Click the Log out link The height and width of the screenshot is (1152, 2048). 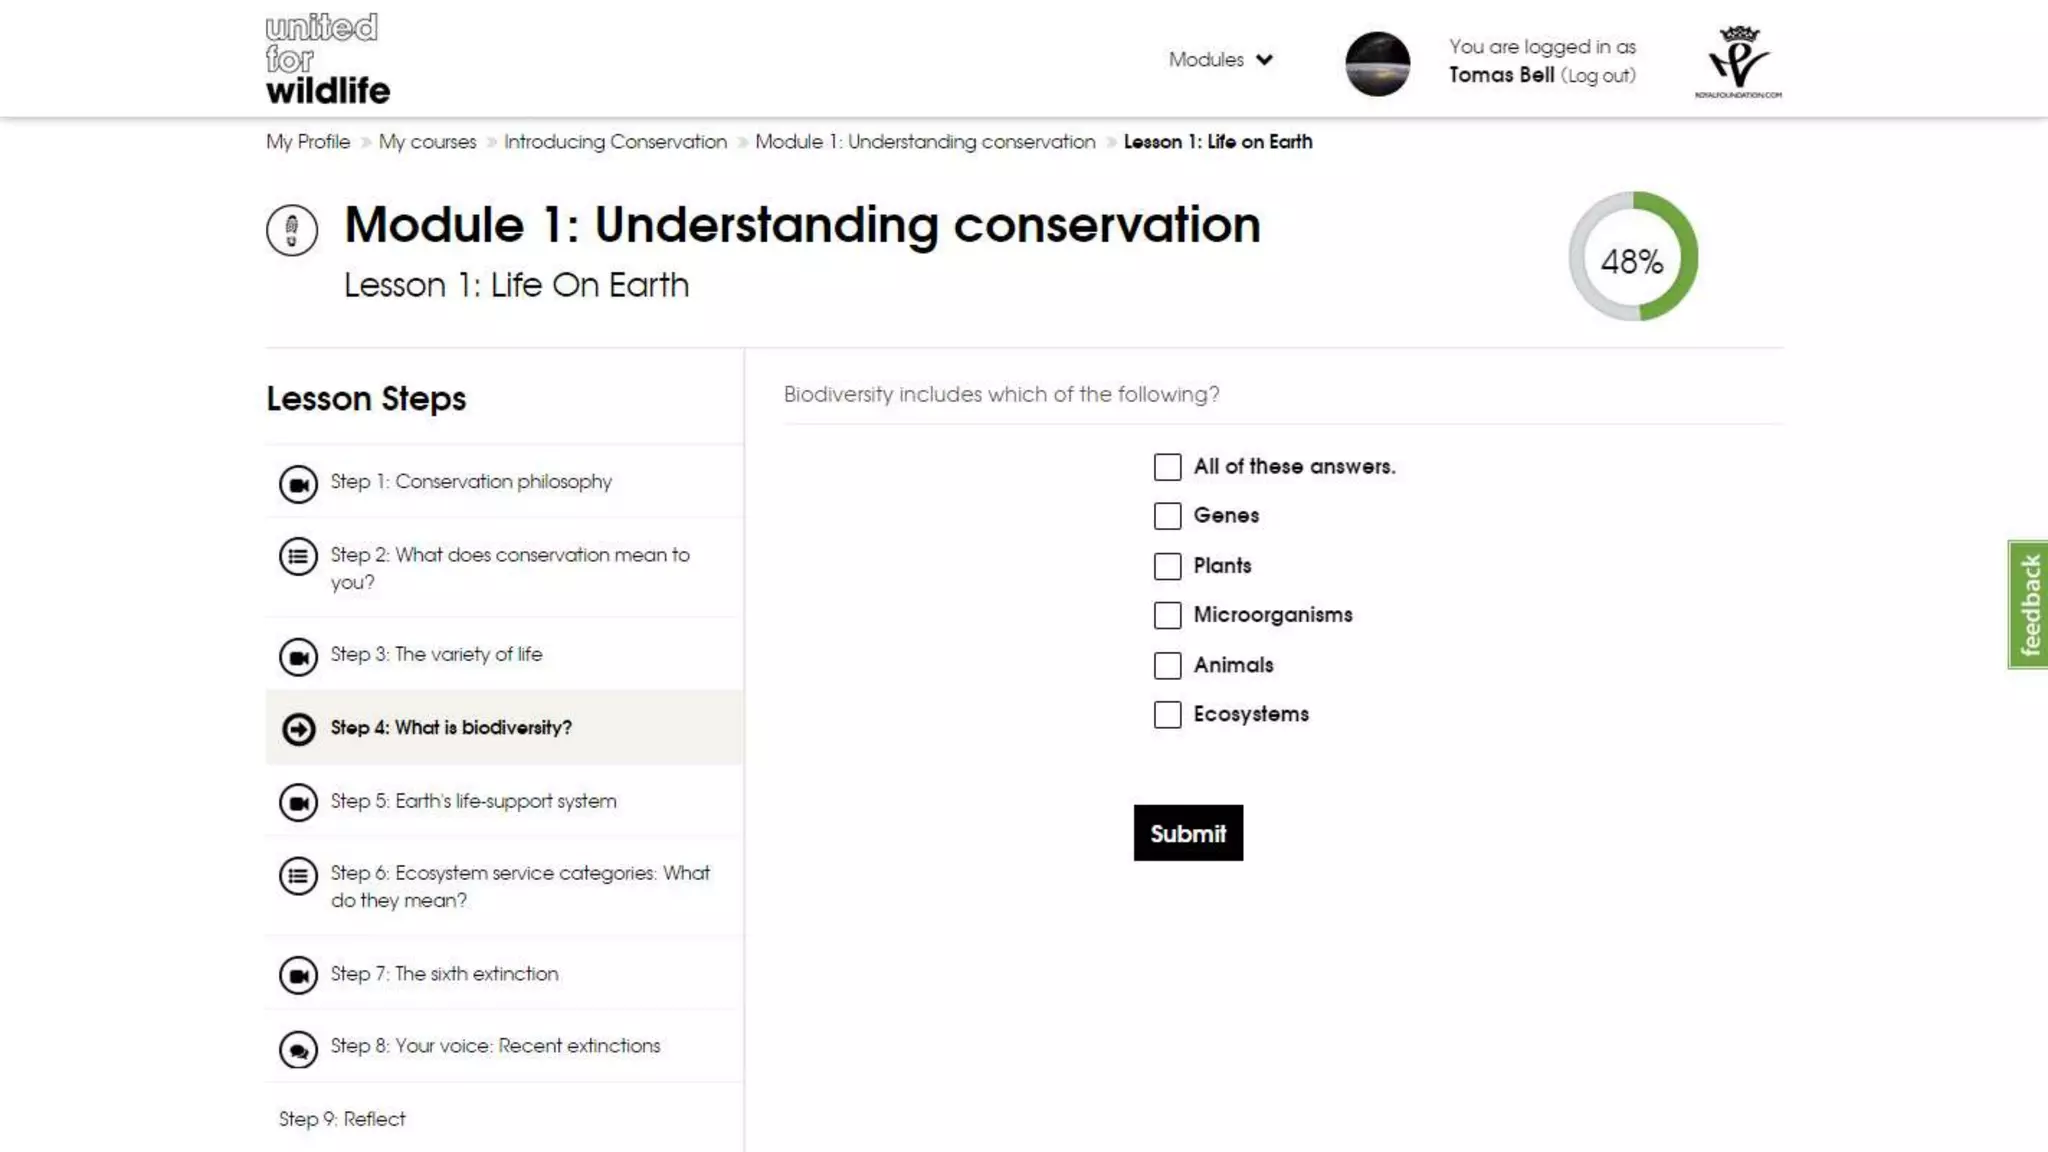[1598, 76]
